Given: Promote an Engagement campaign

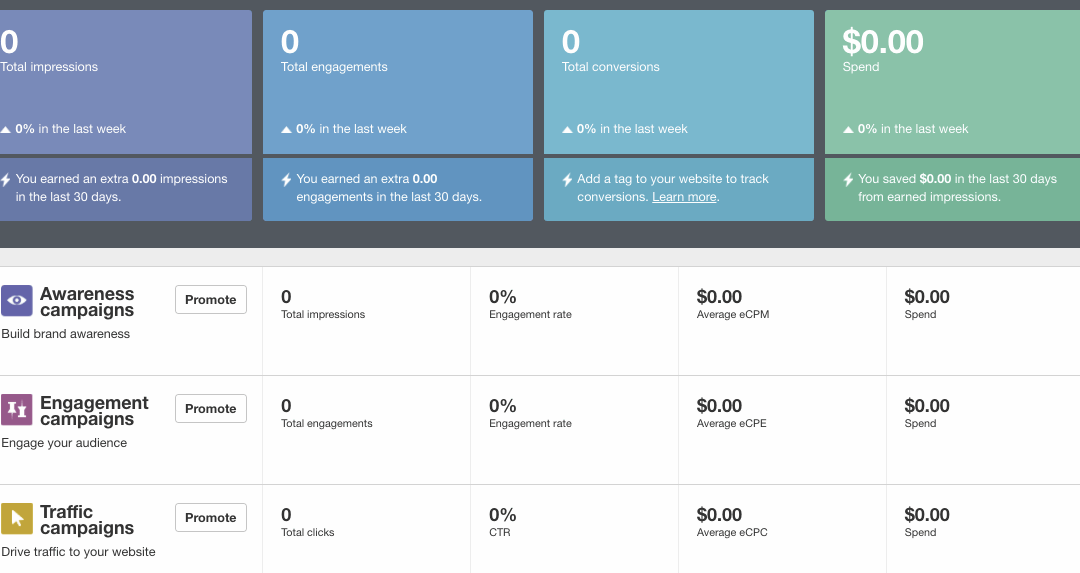Looking at the screenshot, I should [210, 409].
